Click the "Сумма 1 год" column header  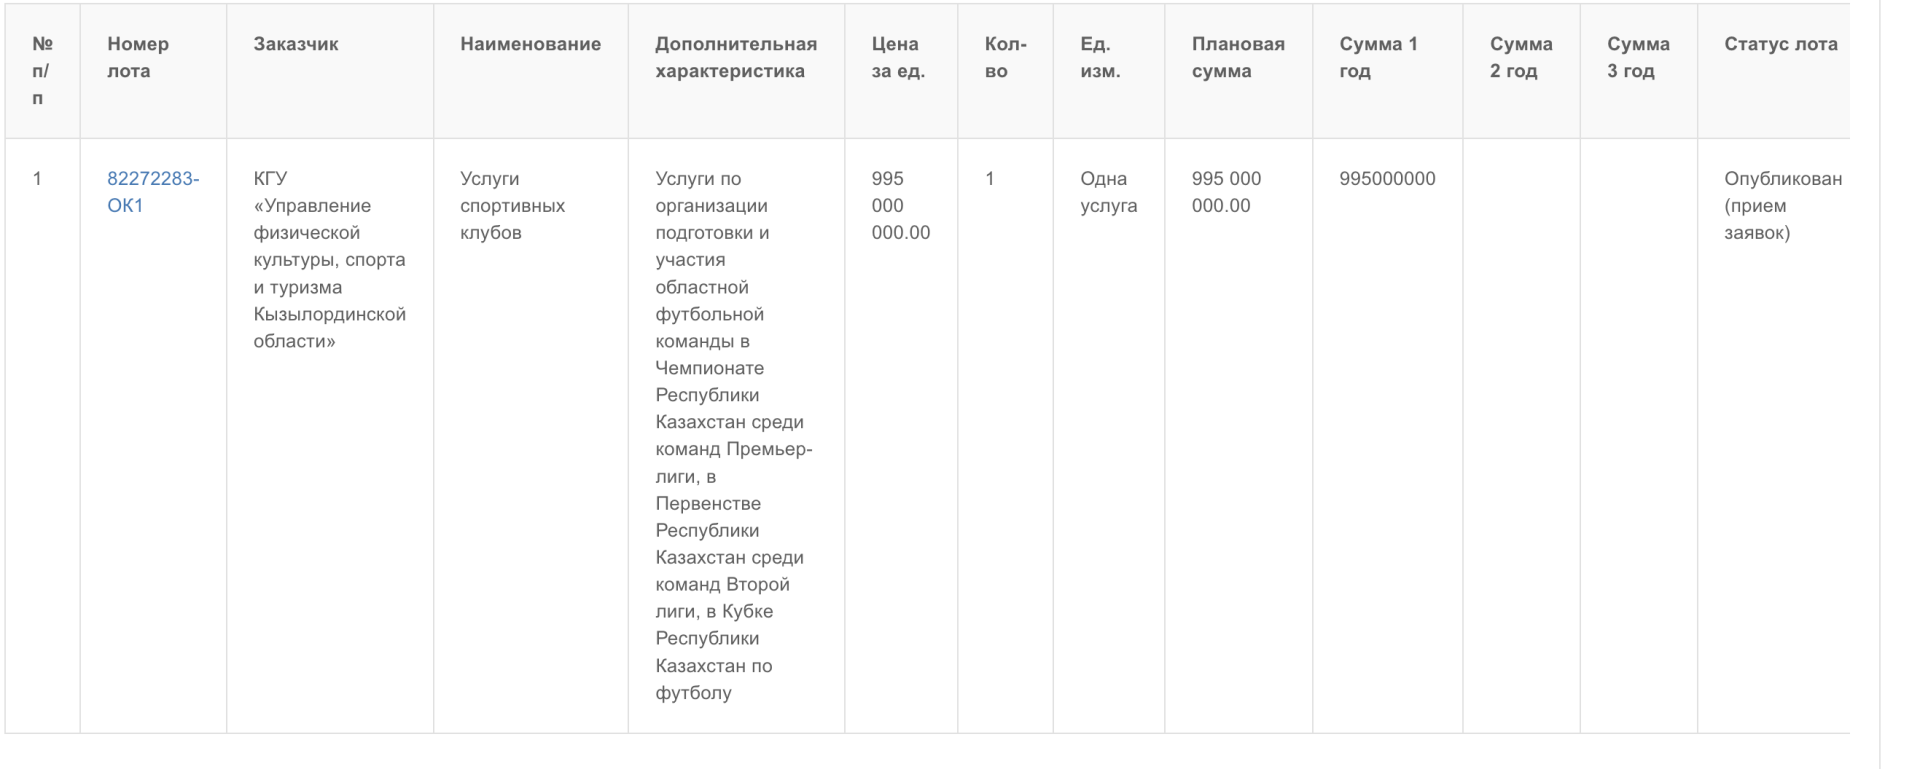coord(1378,58)
